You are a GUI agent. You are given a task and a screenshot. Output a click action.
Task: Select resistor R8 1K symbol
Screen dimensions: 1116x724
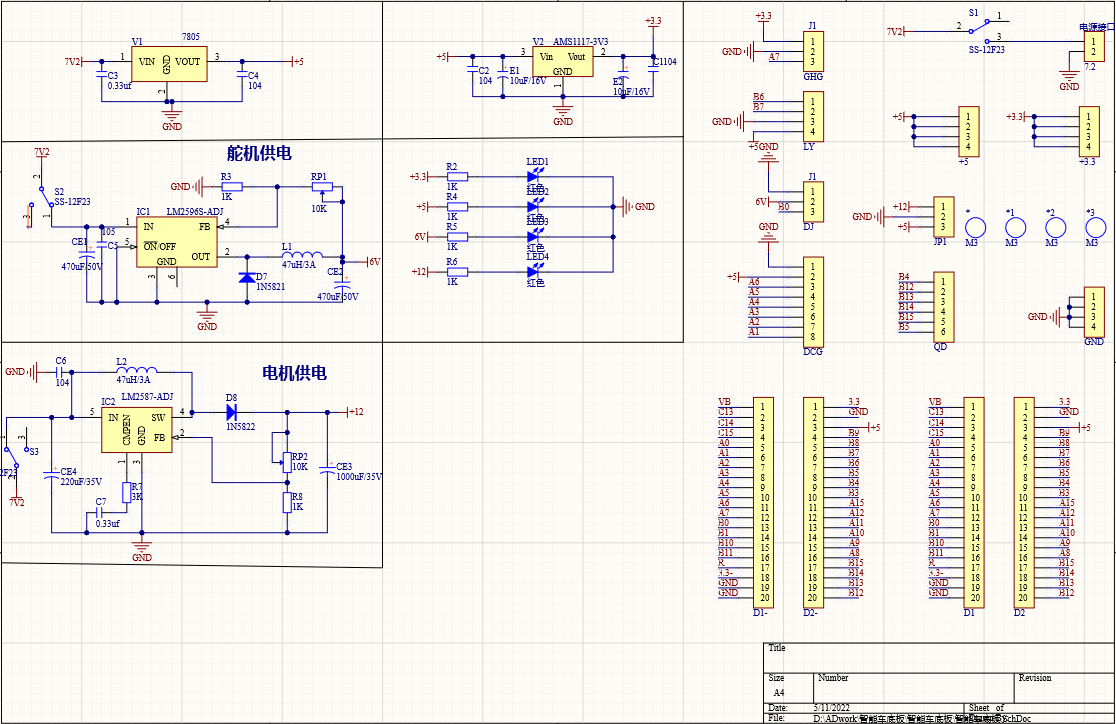click(x=288, y=503)
